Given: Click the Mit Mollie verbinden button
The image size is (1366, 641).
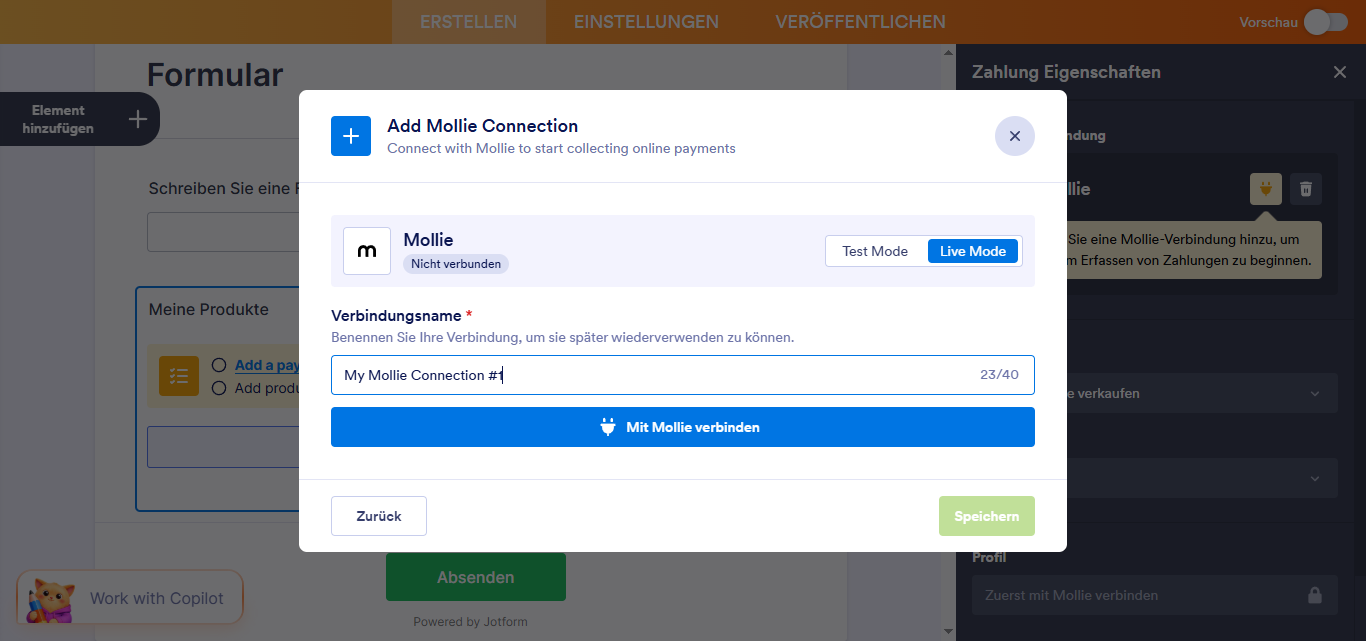Looking at the screenshot, I should pos(683,427).
